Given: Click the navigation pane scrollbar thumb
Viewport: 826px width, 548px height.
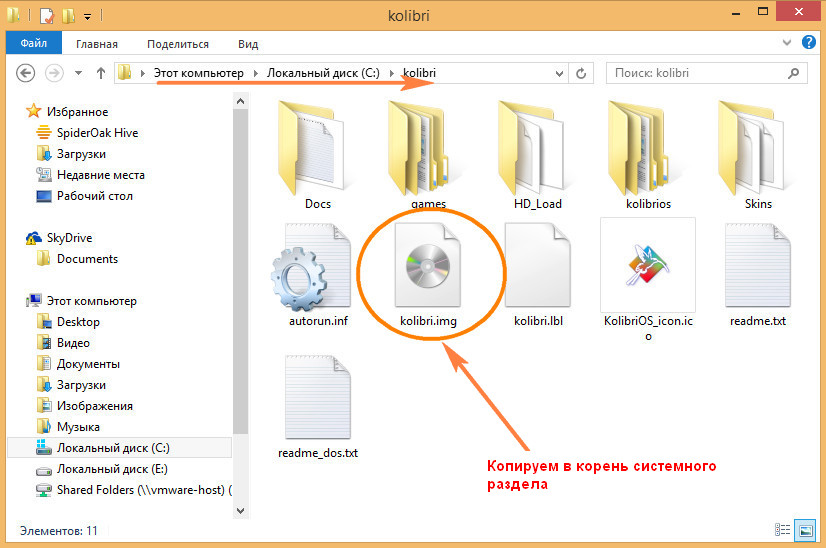Looking at the screenshot, I should point(241,271).
